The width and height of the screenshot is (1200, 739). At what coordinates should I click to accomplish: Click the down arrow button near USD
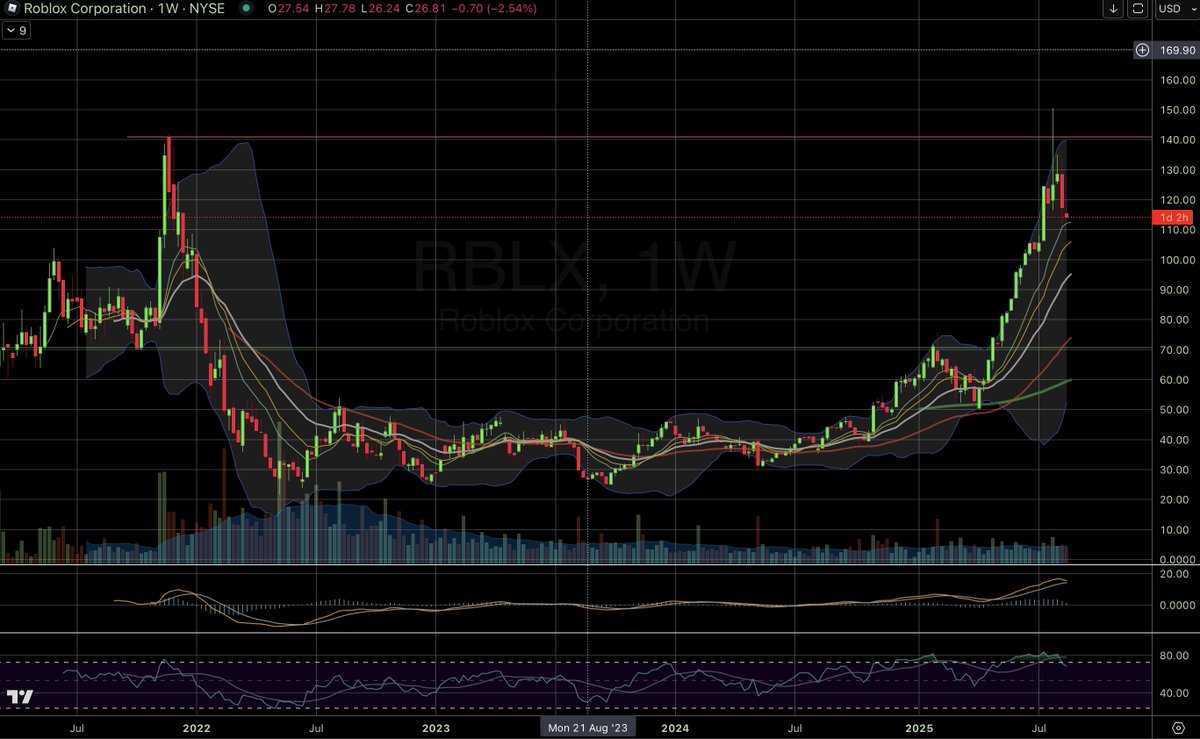1115,9
